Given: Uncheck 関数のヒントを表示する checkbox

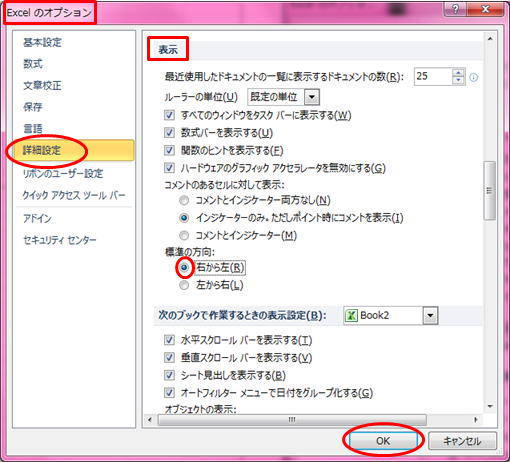Looking at the screenshot, I should [x=169, y=150].
